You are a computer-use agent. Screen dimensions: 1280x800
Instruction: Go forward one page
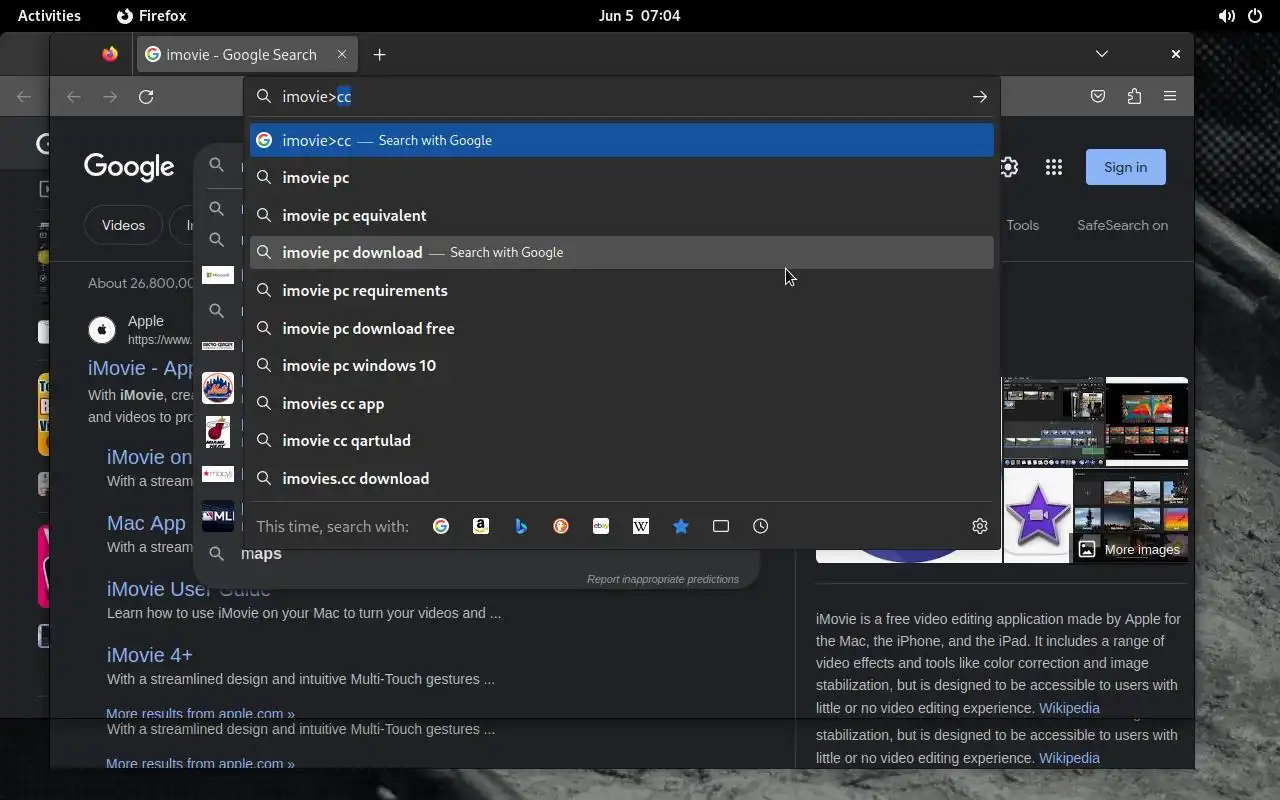[110, 97]
